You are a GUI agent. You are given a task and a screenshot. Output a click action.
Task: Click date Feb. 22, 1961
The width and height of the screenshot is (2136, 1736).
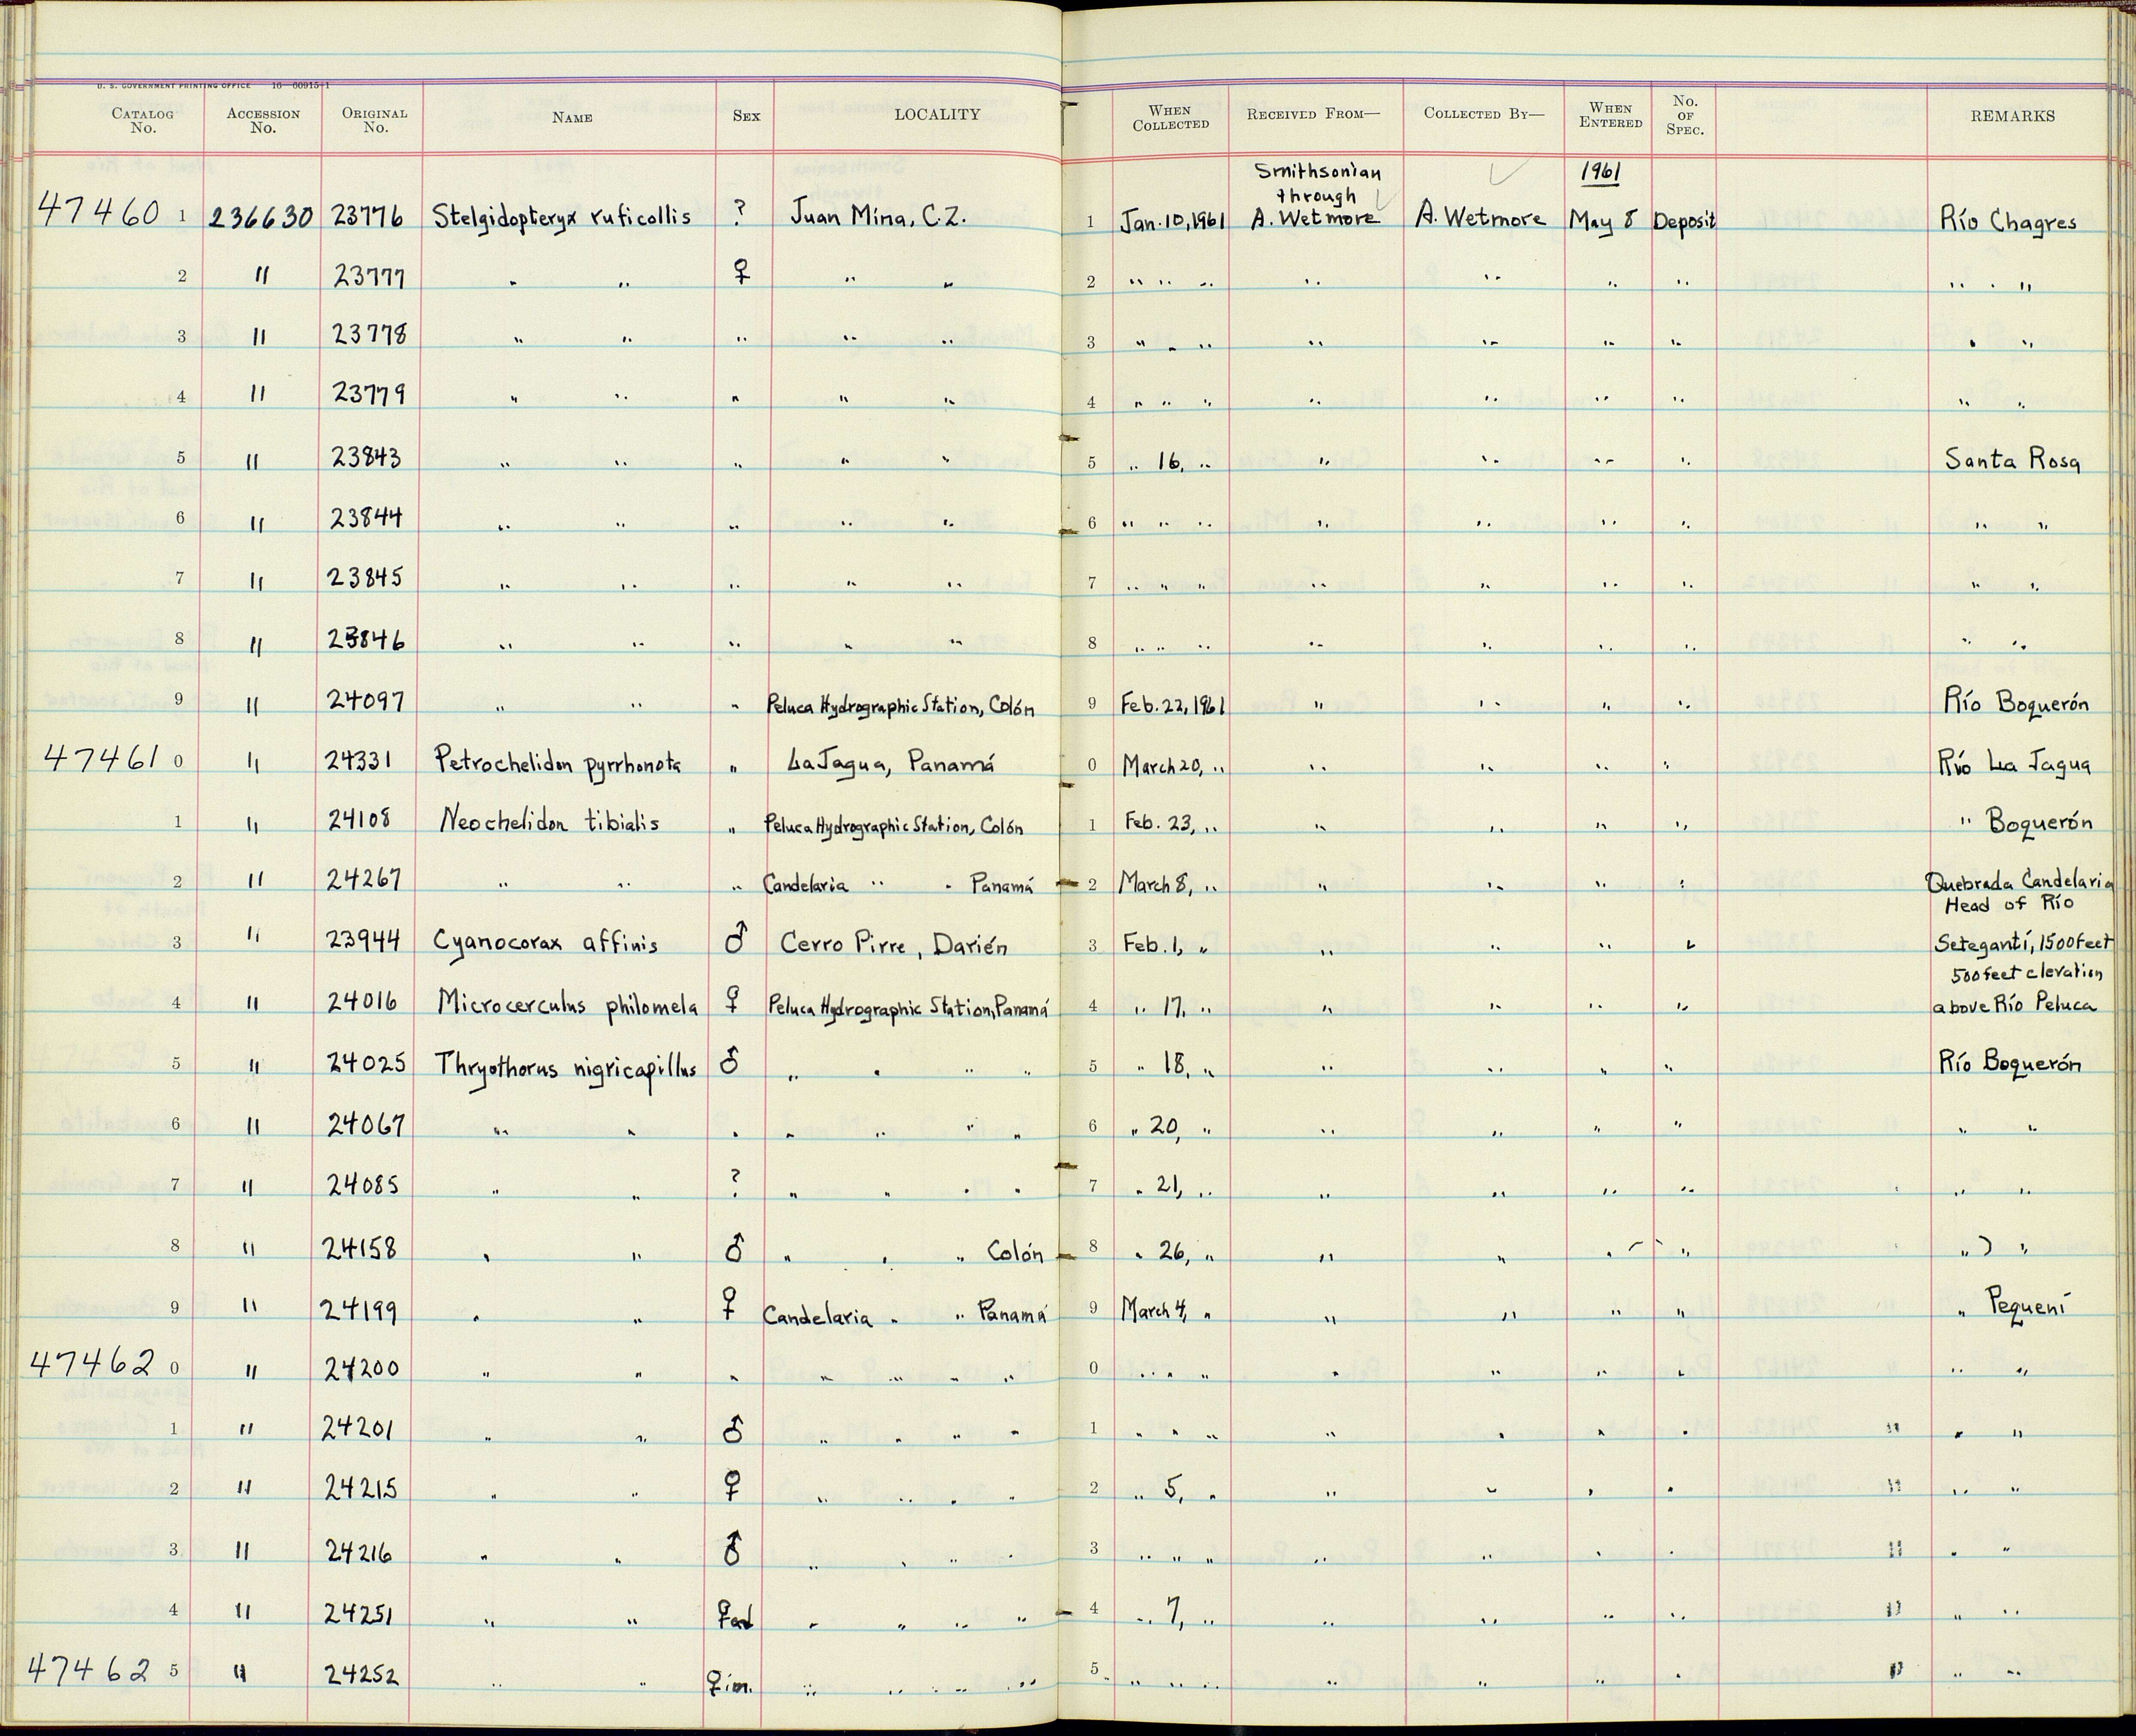pos(1174,705)
